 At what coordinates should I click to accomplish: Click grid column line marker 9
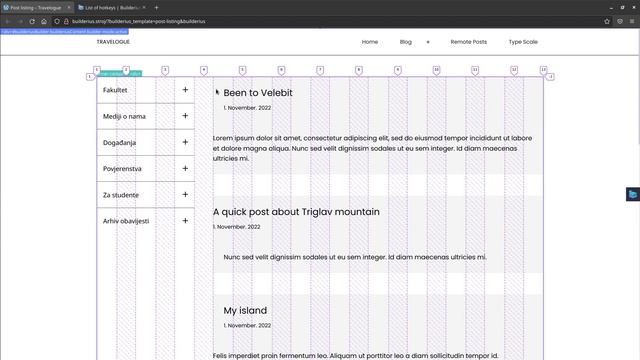[398, 71]
